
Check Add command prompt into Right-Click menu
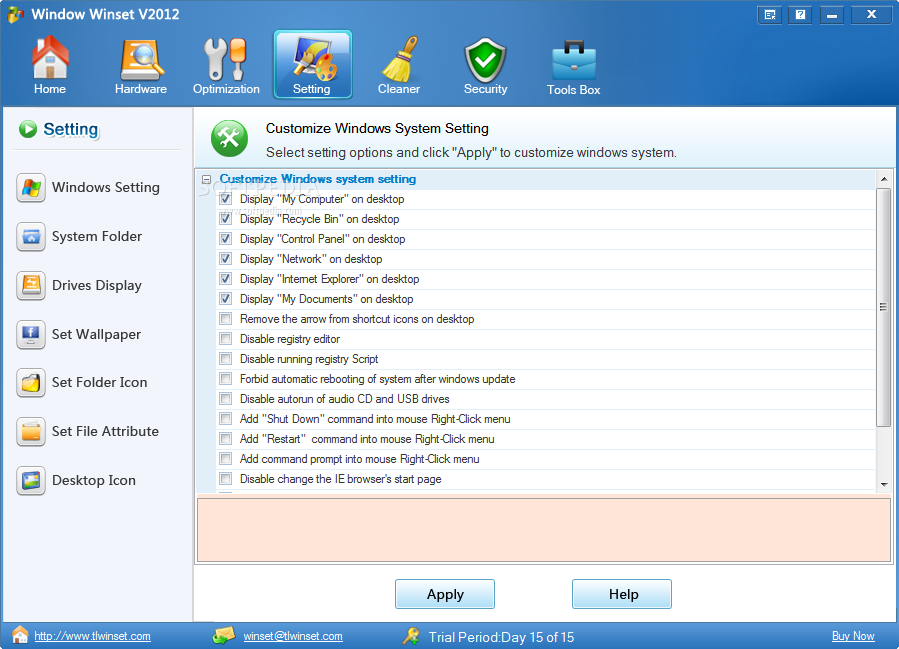[x=226, y=459]
